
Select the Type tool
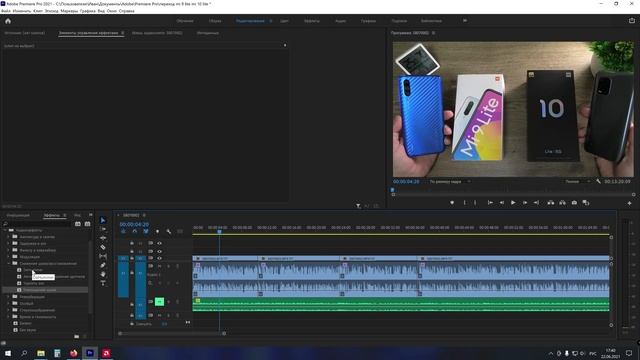pos(103,283)
